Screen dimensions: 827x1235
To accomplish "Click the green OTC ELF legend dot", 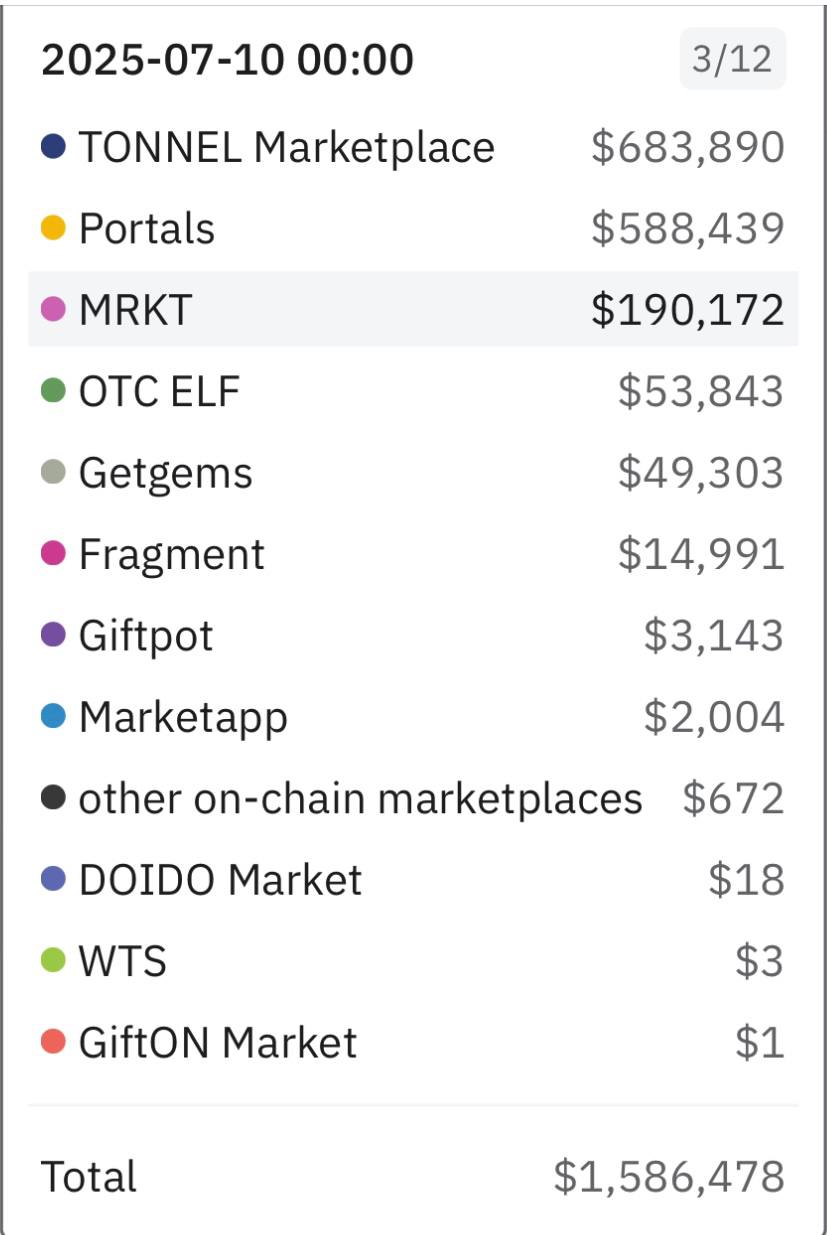I will tap(53, 390).
